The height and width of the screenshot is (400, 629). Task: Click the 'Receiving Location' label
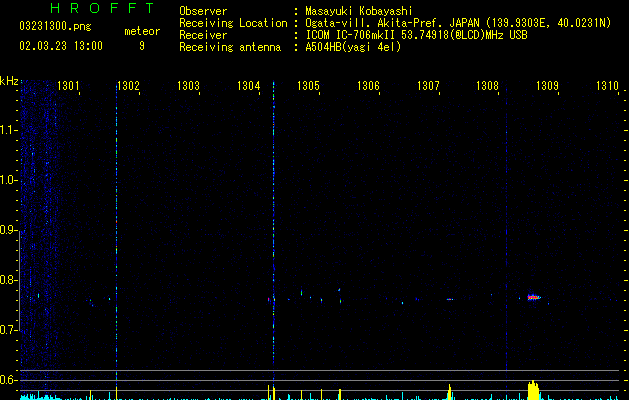pyautogui.click(x=233, y=23)
